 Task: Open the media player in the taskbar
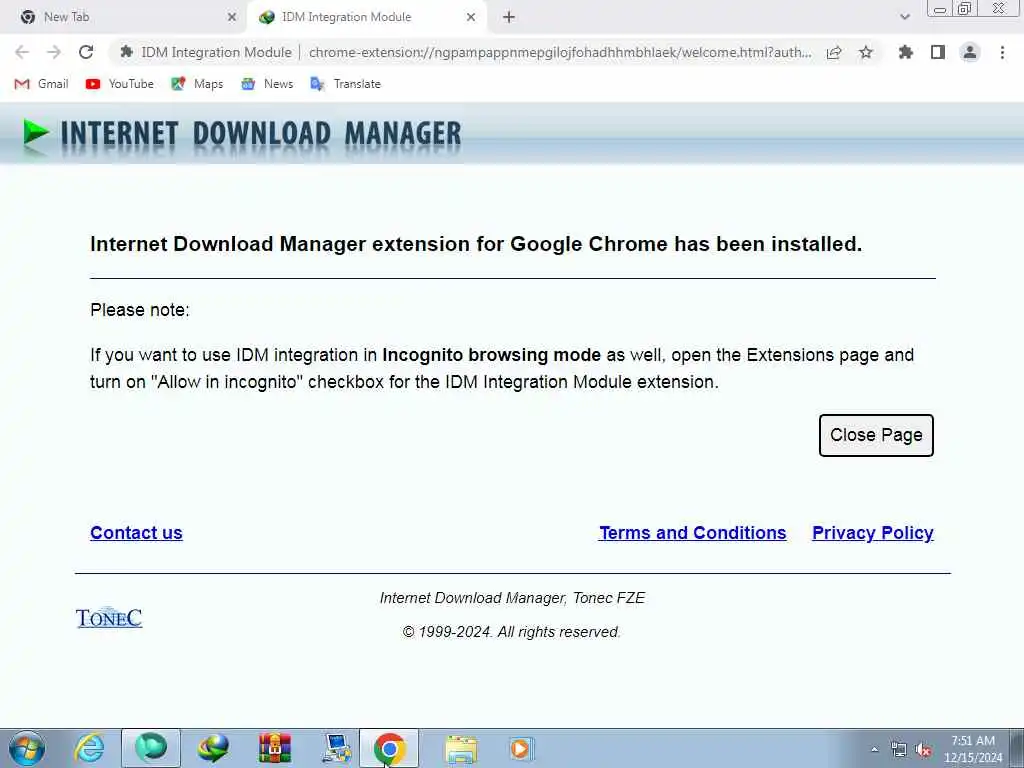point(521,748)
